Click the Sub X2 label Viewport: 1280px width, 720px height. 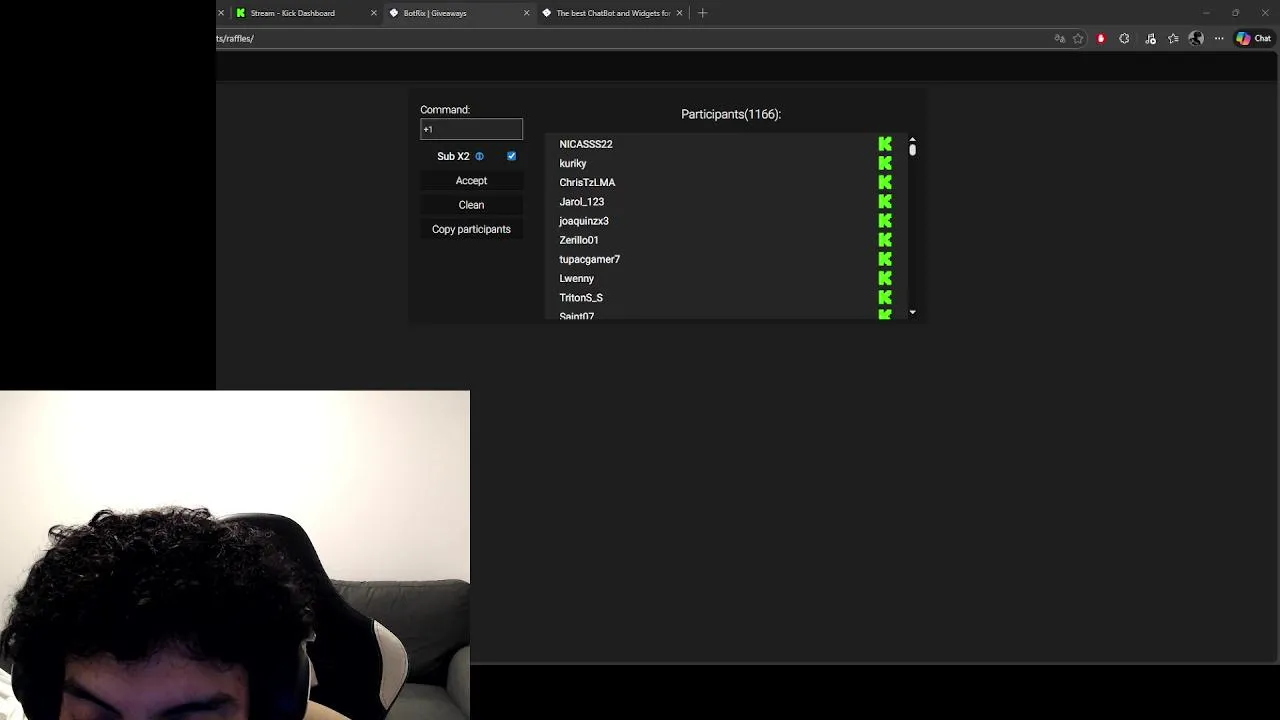tap(453, 156)
